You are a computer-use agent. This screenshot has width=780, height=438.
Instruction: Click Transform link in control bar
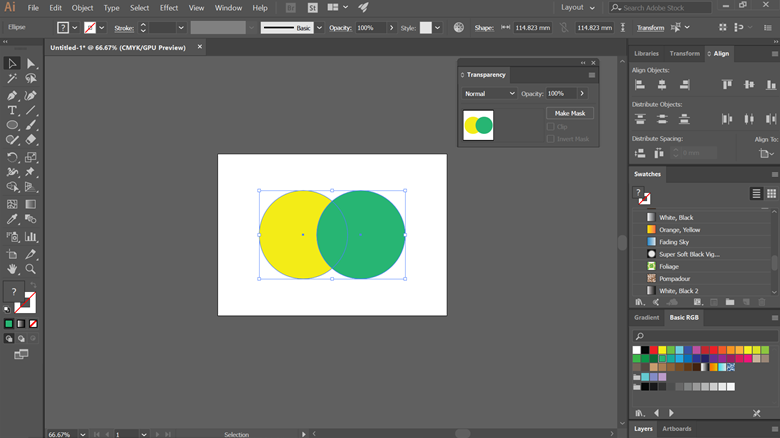[x=650, y=28]
